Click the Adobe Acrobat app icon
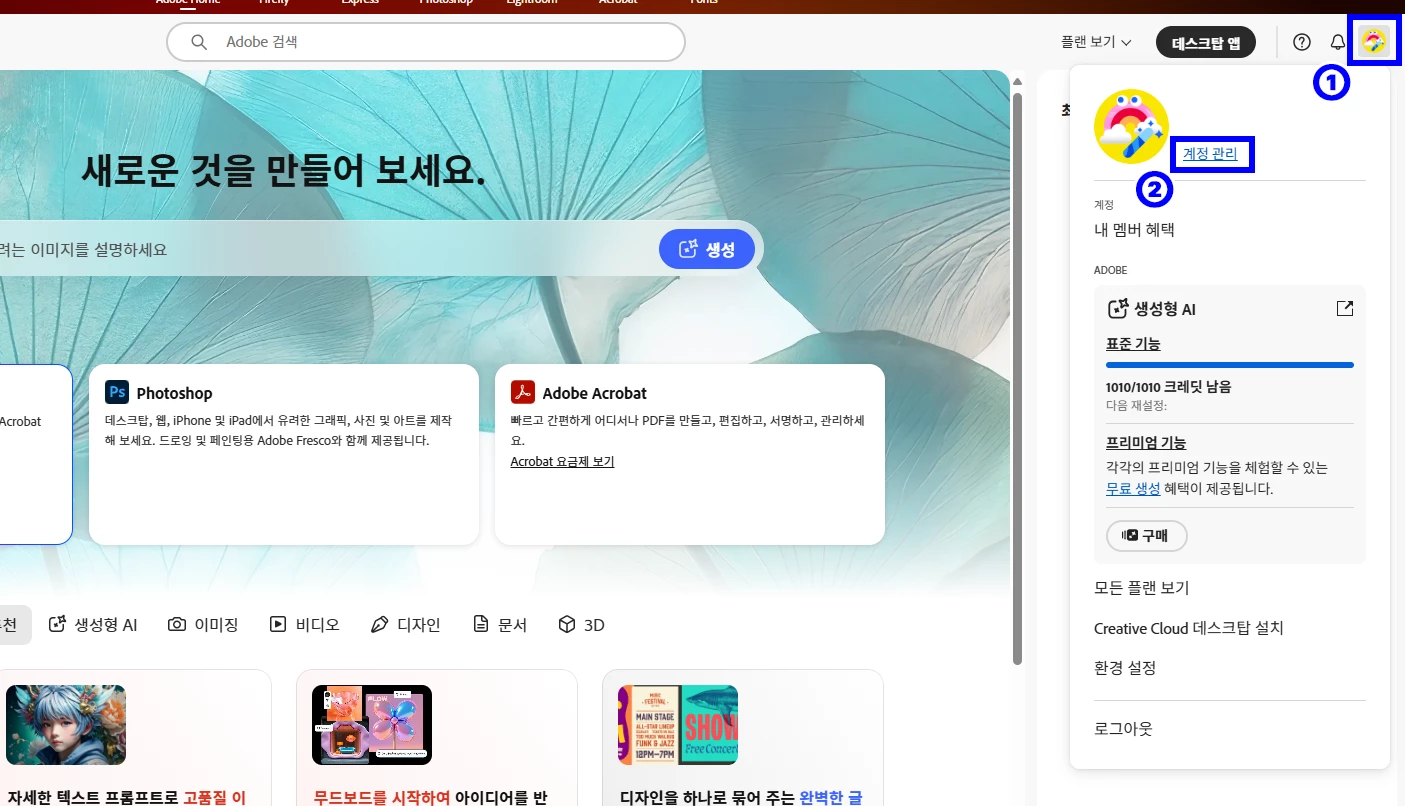This screenshot has width=1405, height=806. coord(523,392)
